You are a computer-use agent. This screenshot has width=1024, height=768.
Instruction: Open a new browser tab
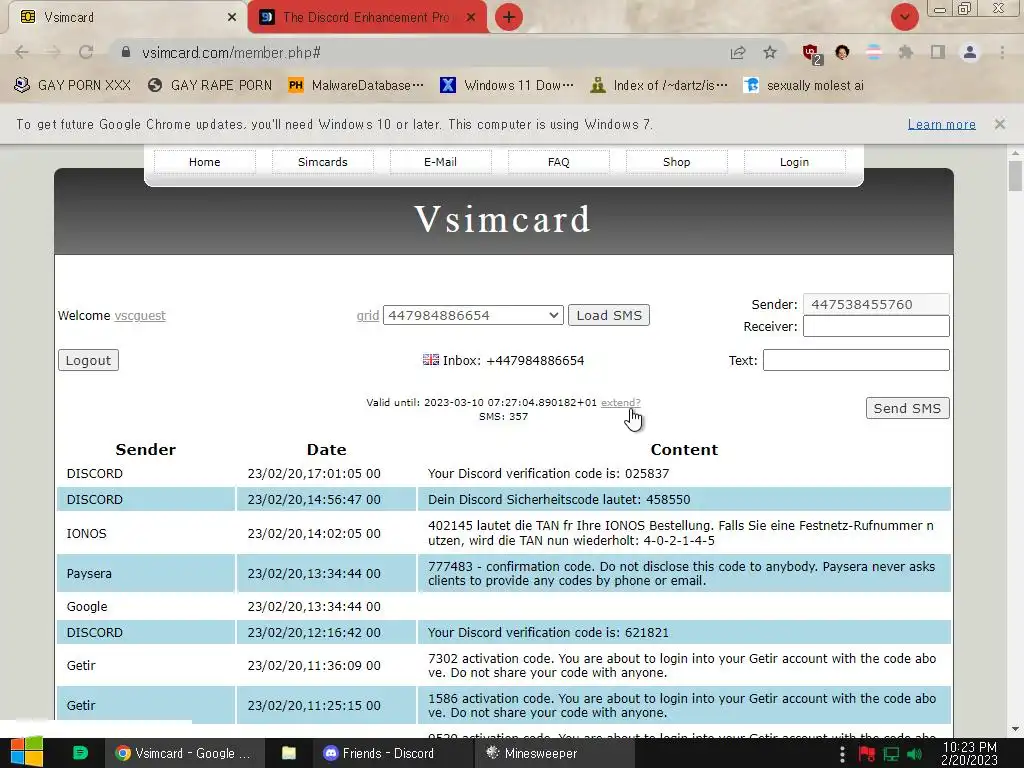(509, 17)
